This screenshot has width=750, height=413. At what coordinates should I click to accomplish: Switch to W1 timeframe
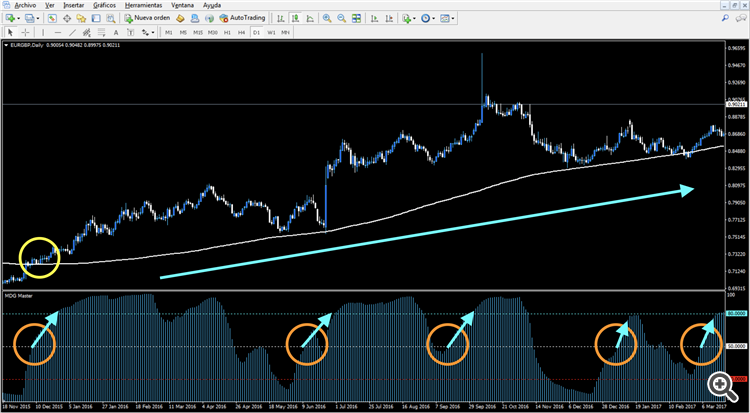(271, 32)
